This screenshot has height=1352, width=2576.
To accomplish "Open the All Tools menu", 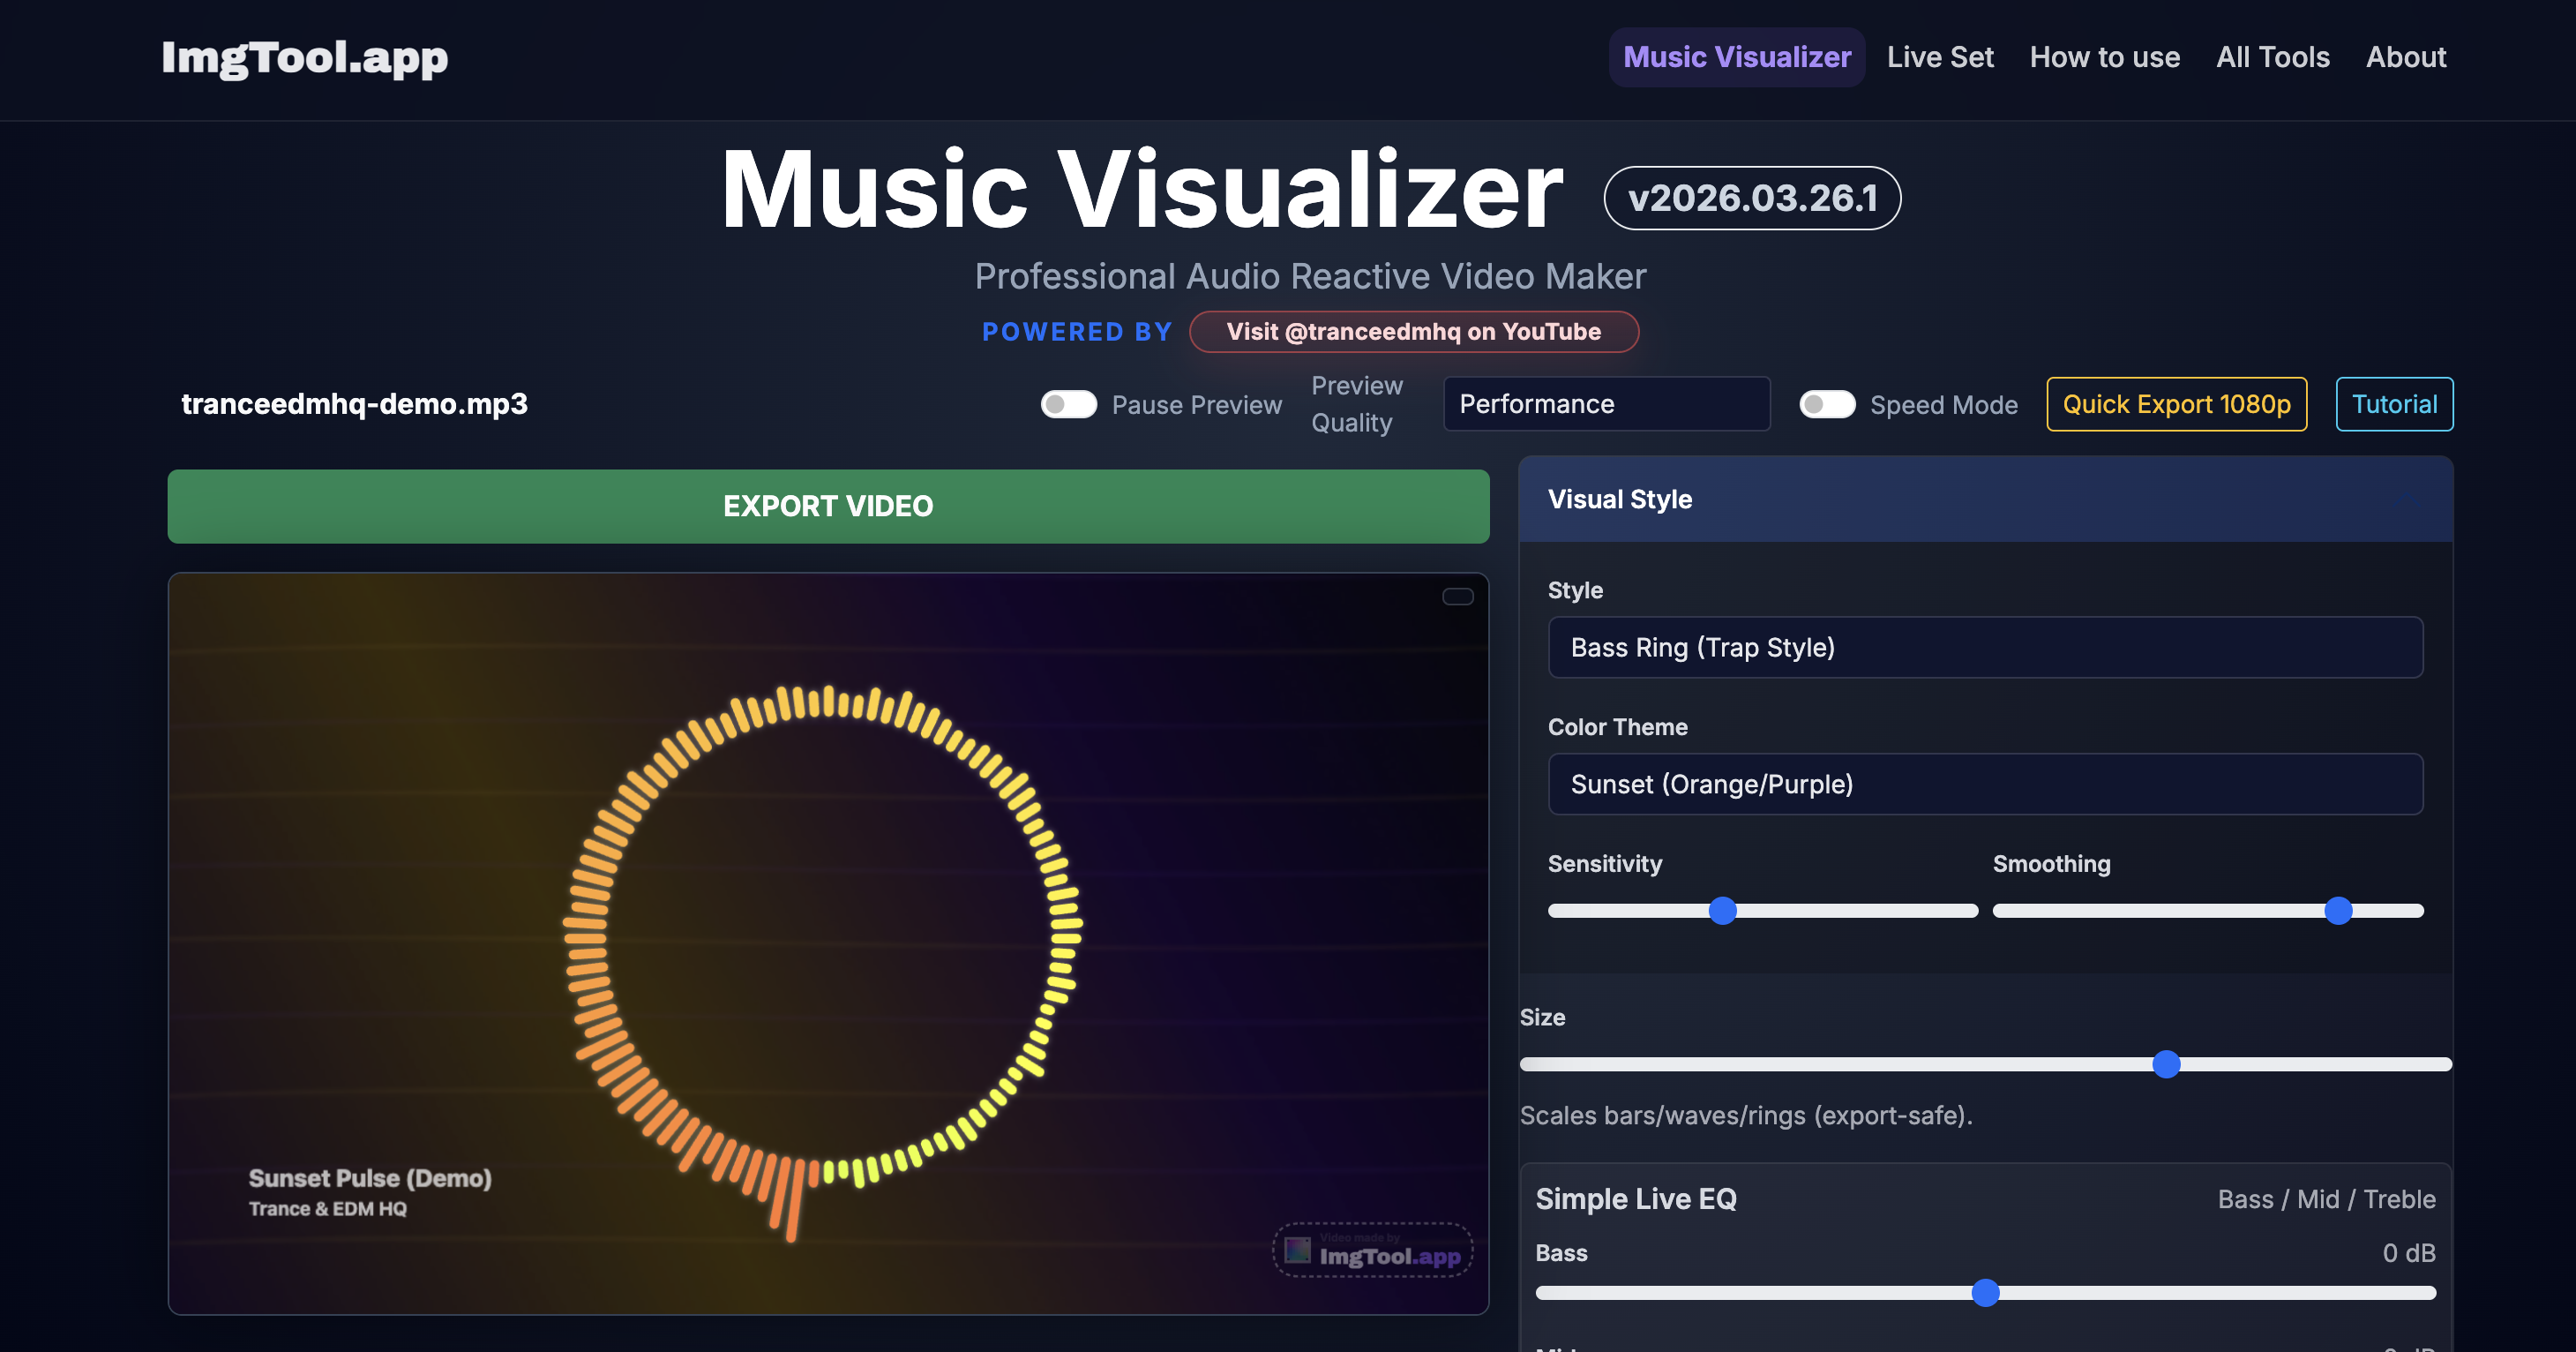I will tap(2273, 57).
